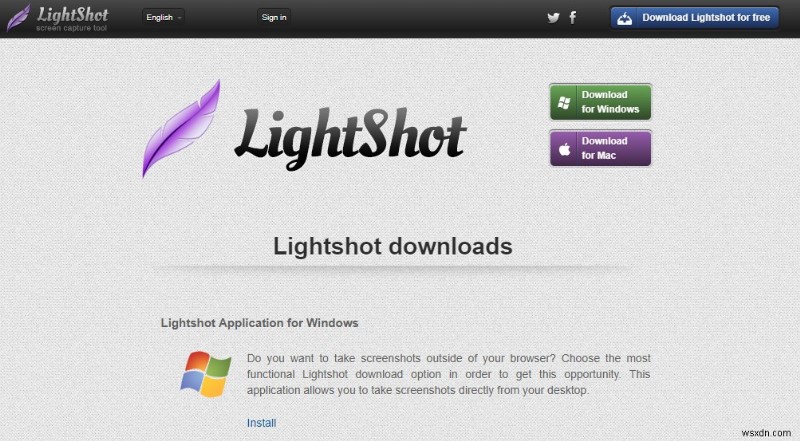Image resolution: width=800 pixels, height=441 pixels.
Task: Open Lightshot's Facebook page icon
Action: 573,18
